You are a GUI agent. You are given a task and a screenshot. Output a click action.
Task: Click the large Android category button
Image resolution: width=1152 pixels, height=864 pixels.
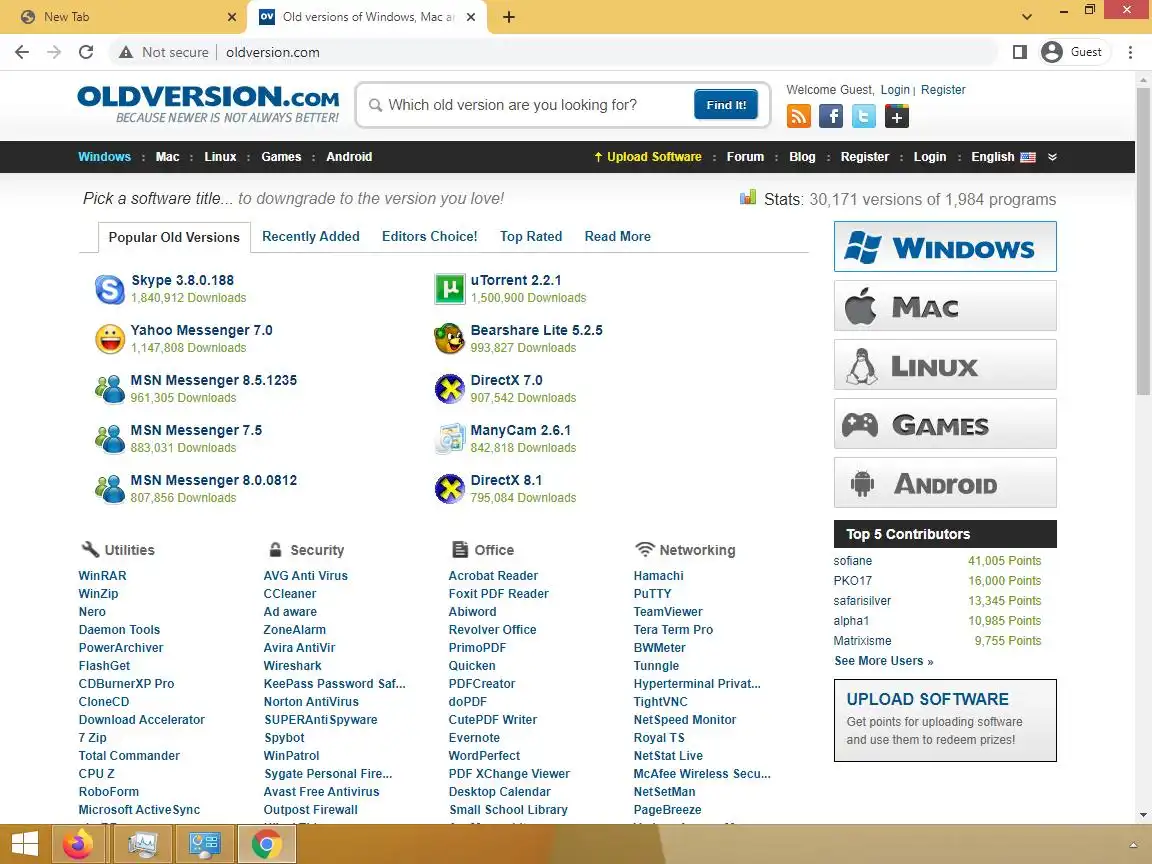(x=945, y=483)
